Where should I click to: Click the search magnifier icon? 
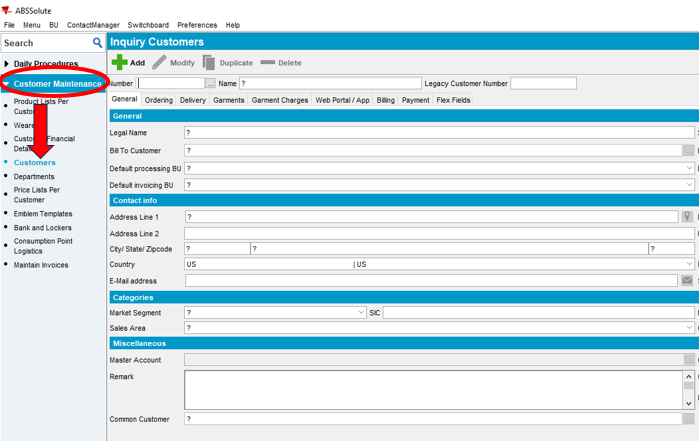[97, 43]
